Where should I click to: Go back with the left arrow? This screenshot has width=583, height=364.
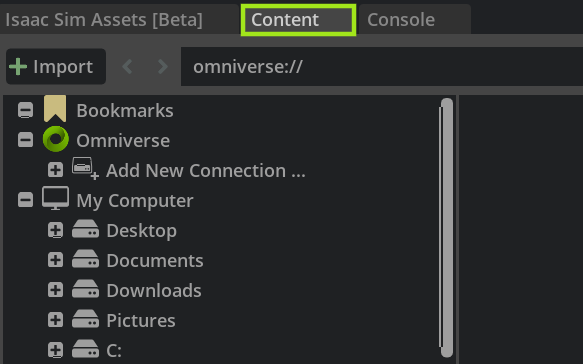pos(128,67)
